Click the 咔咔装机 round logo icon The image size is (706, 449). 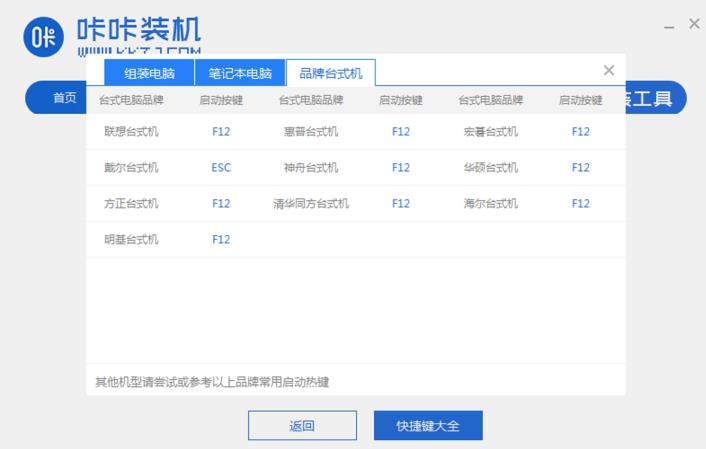click(43, 37)
